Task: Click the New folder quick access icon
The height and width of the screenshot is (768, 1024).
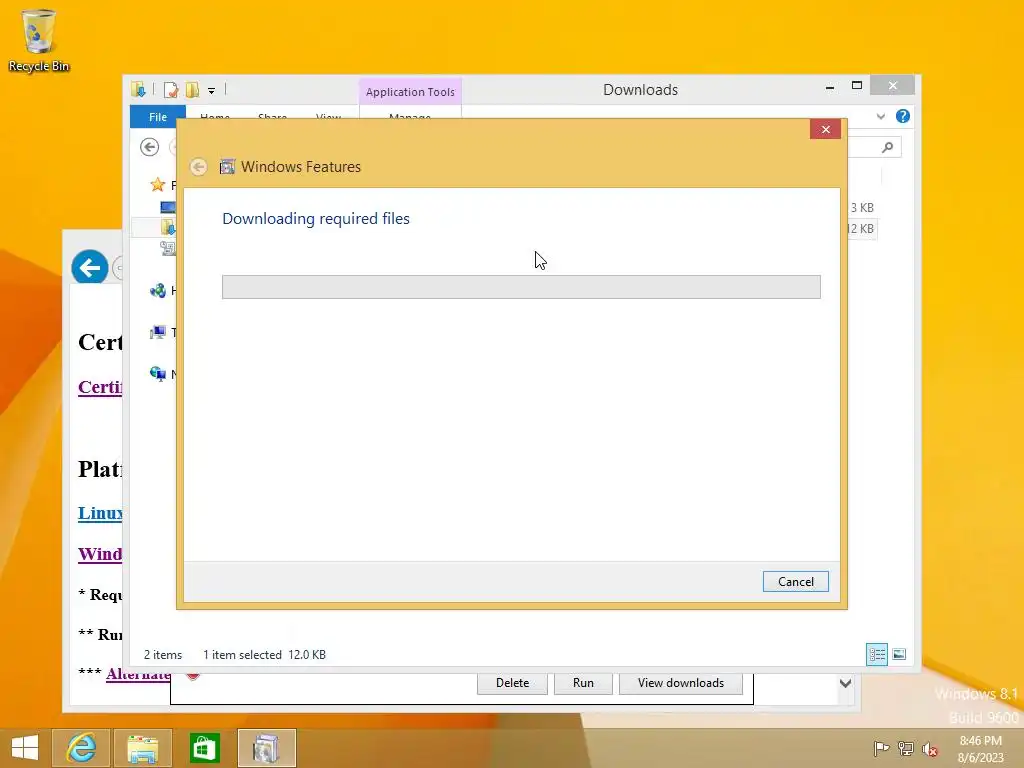Action: 192,89
